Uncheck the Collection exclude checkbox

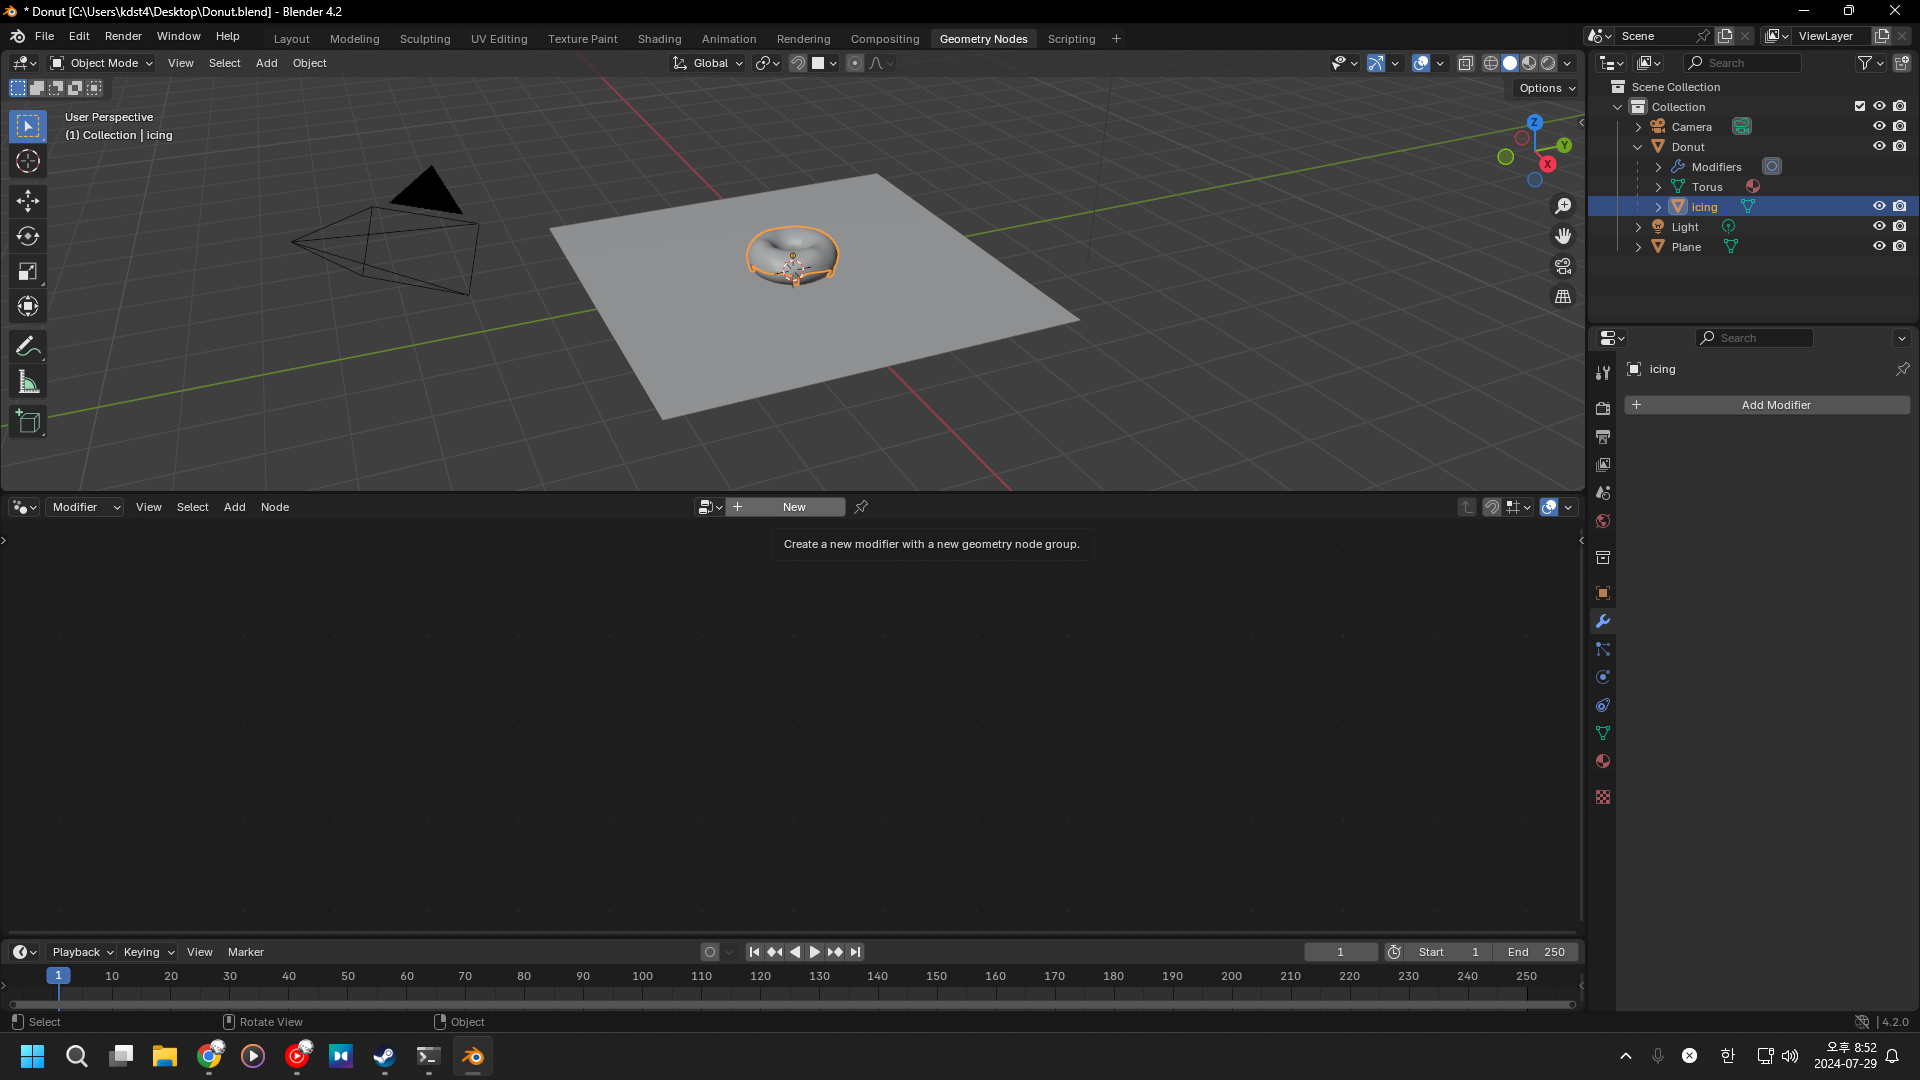[x=1860, y=107]
